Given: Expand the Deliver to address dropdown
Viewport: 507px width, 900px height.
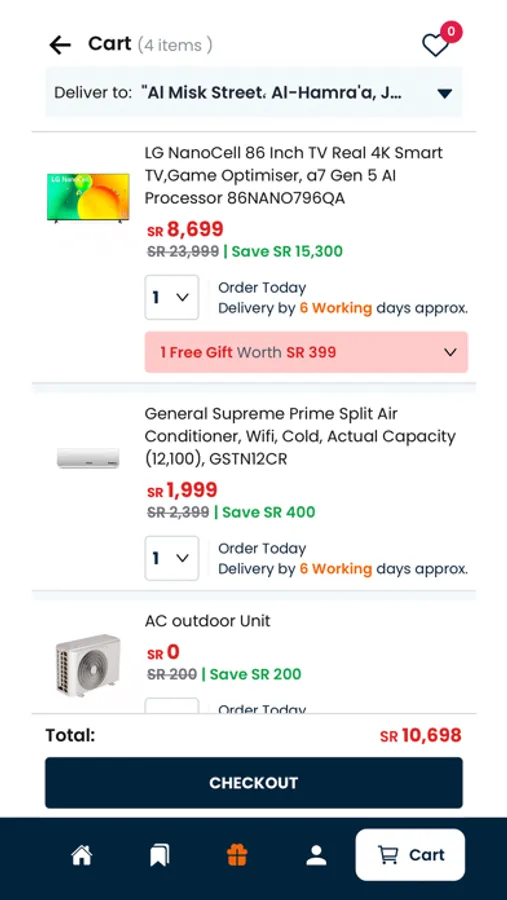Looking at the screenshot, I should click(254, 92).
